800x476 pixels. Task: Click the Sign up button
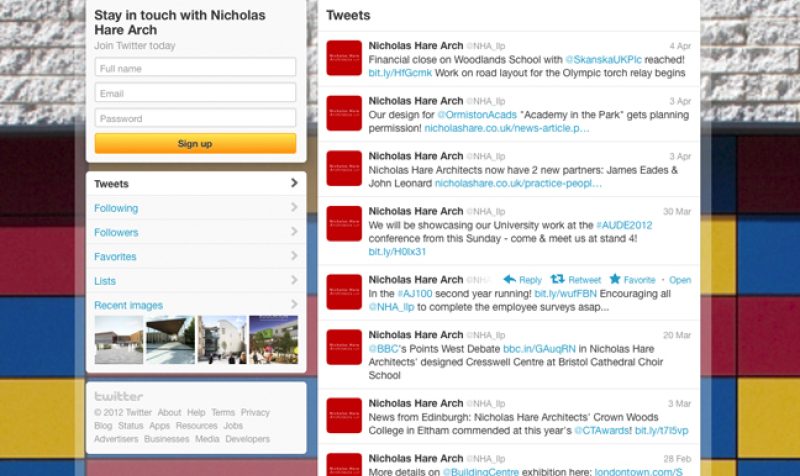(195, 143)
